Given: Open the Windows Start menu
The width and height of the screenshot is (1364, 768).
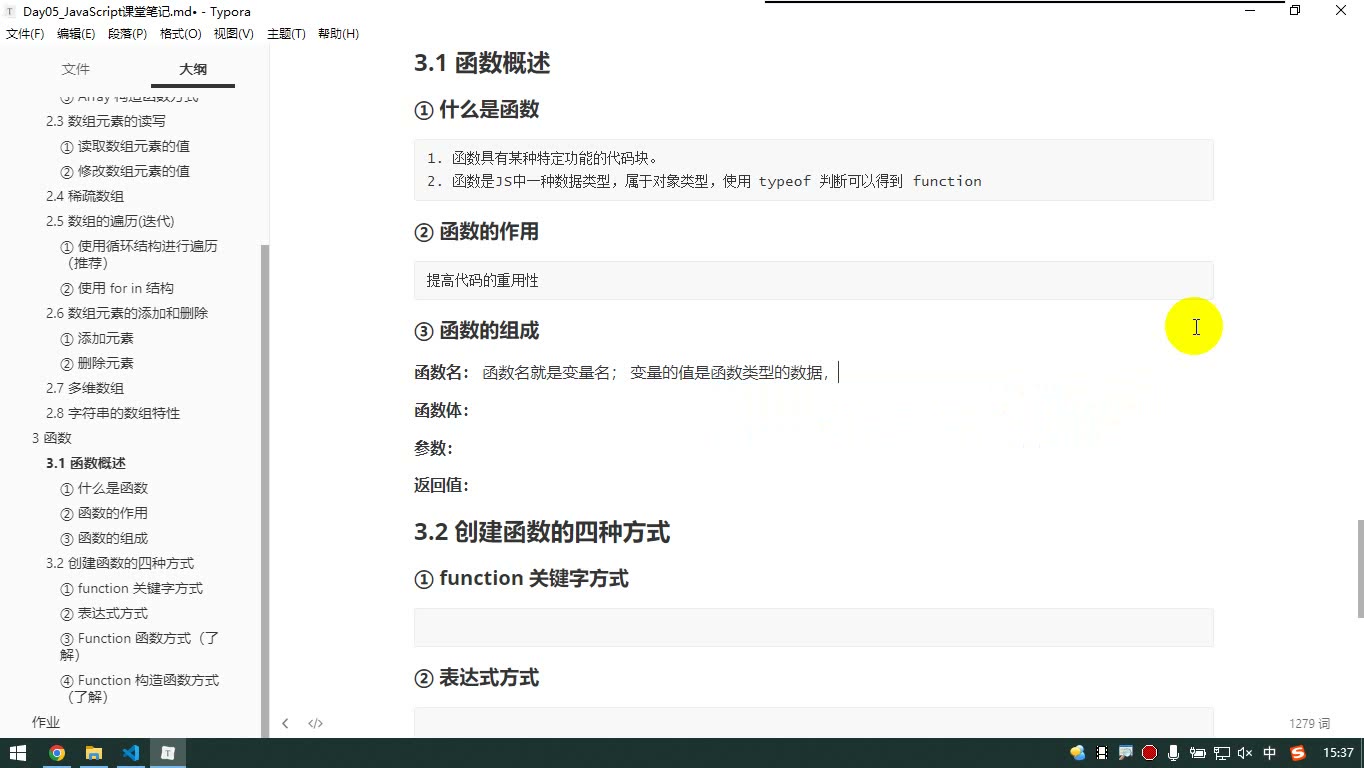Looking at the screenshot, I should point(18,753).
